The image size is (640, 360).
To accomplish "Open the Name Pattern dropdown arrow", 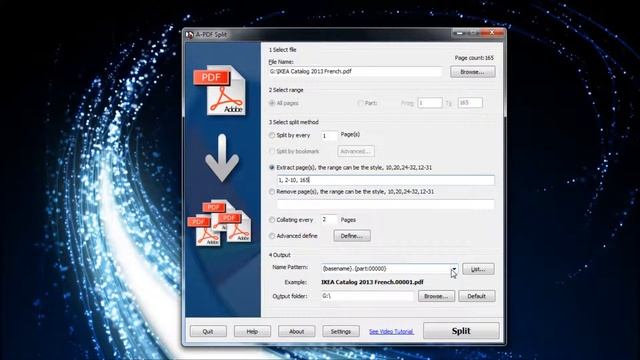I will point(454,269).
